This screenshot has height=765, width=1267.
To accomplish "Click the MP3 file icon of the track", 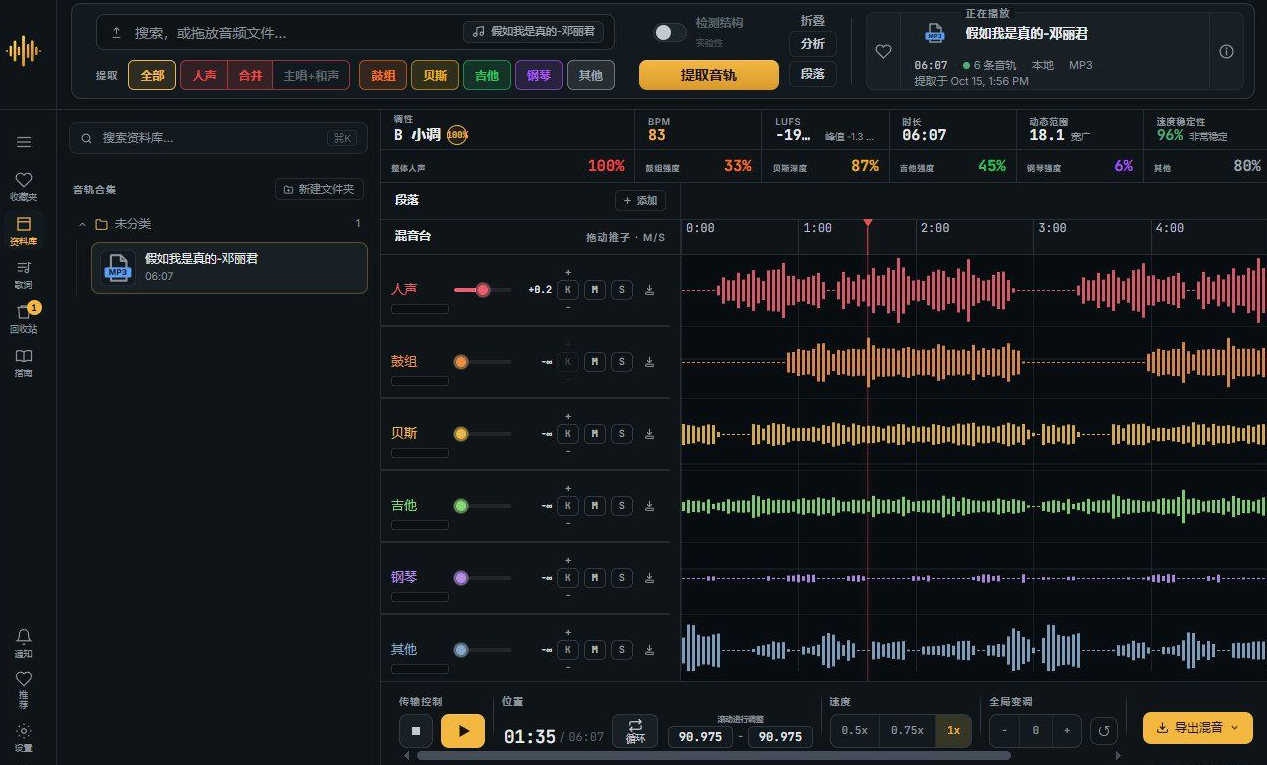I will (118, 268).
